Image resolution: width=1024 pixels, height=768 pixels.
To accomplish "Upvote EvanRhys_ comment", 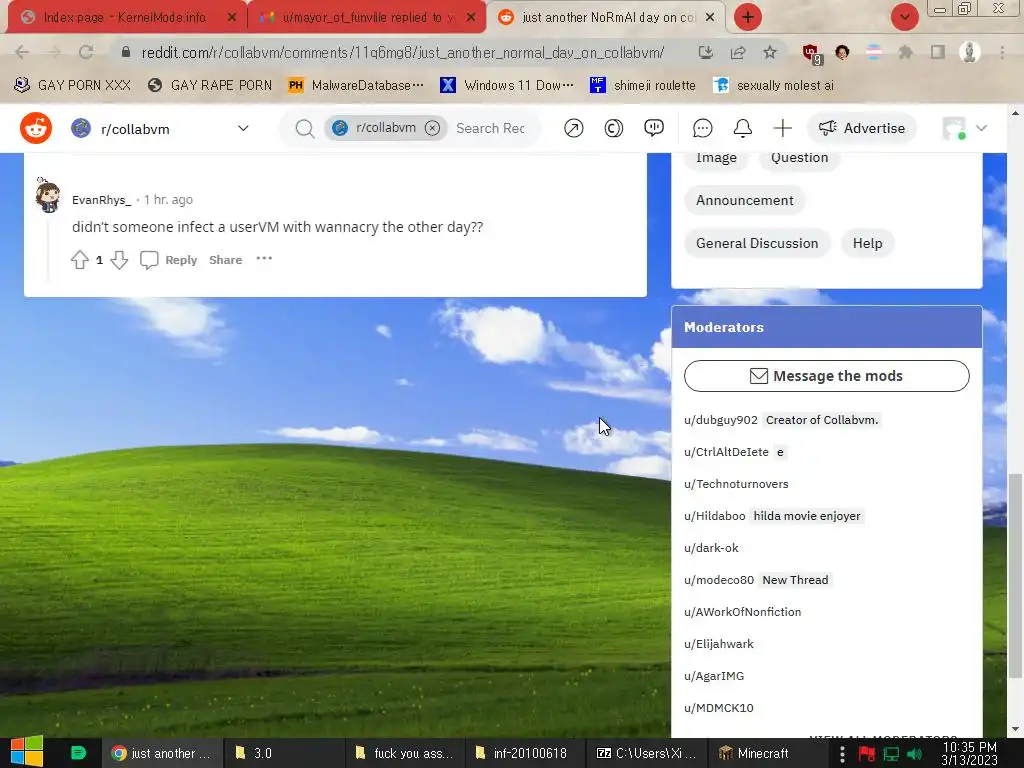I will pos(80,260).
